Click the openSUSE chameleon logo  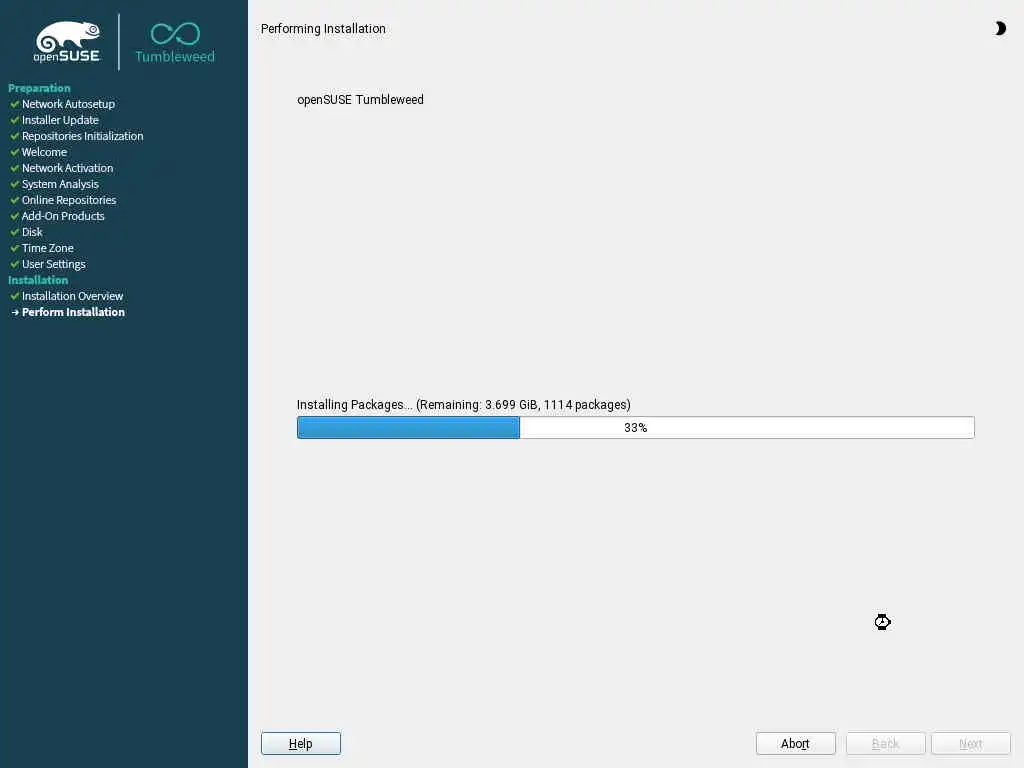click(67, 41)
